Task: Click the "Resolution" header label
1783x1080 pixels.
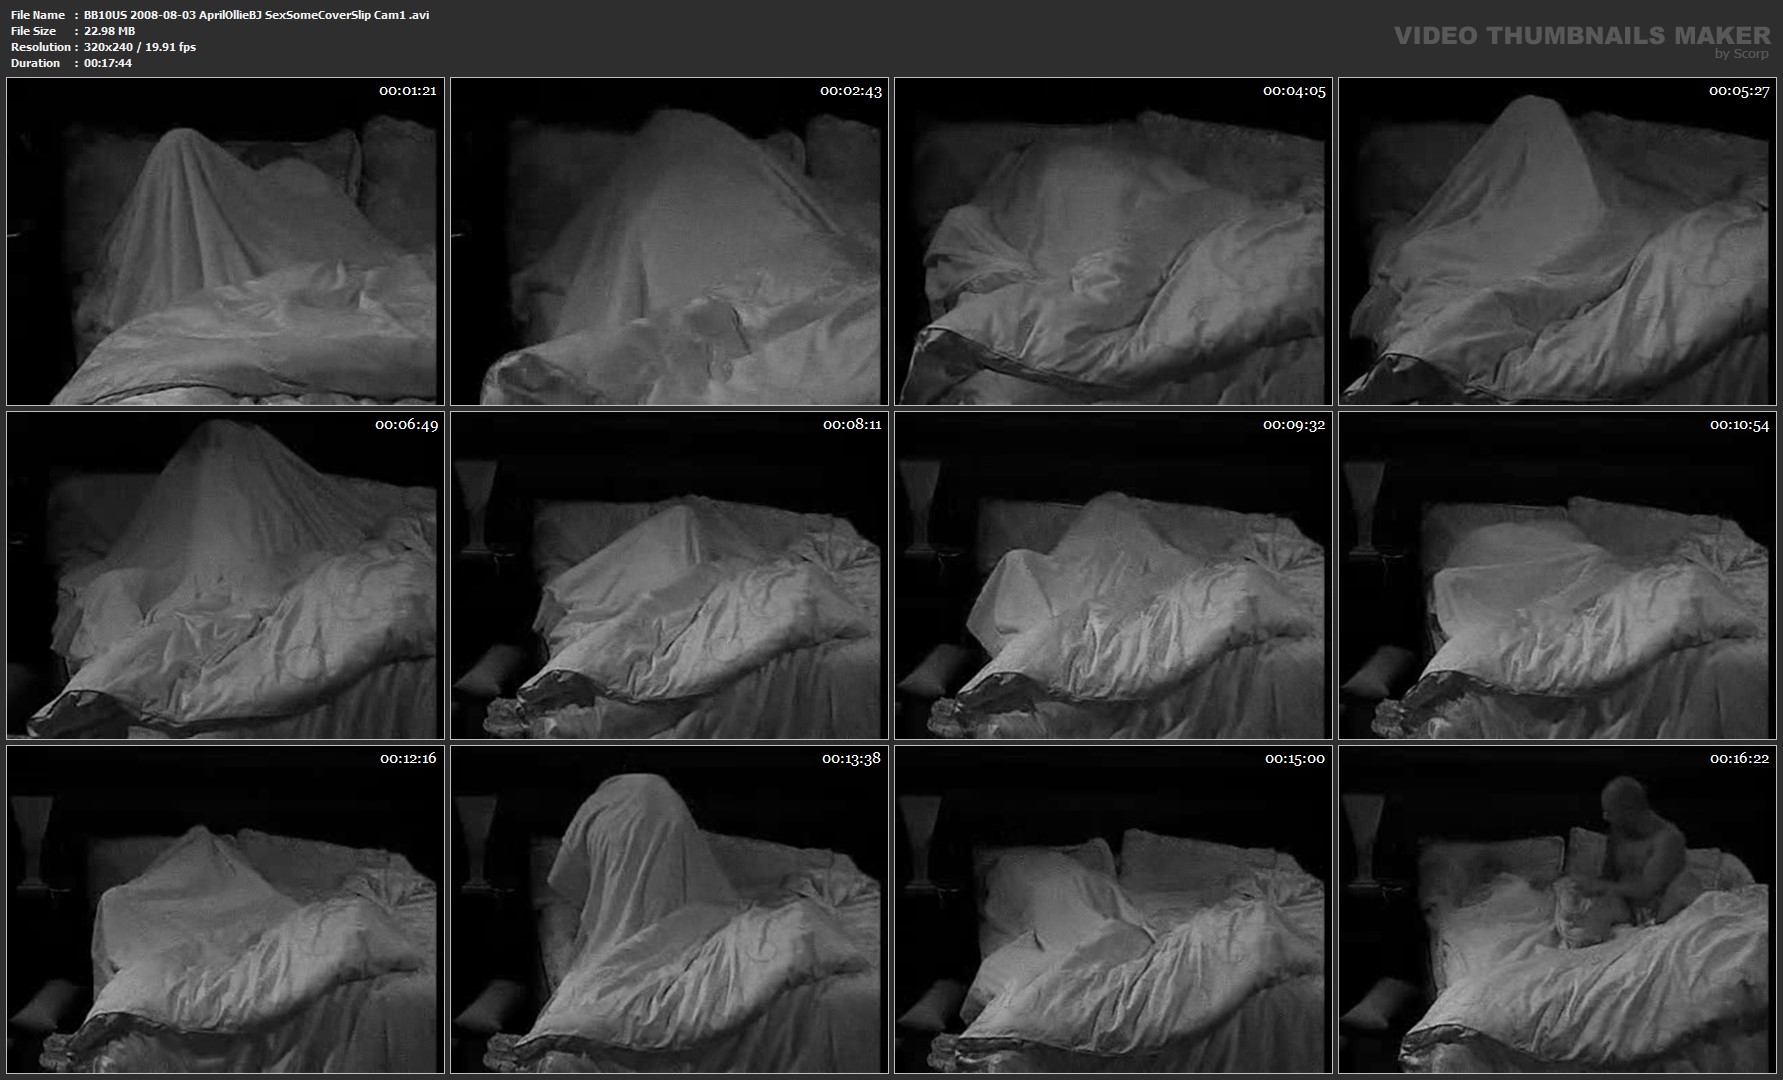Action: pyautogui.click(x=41, y=47)
